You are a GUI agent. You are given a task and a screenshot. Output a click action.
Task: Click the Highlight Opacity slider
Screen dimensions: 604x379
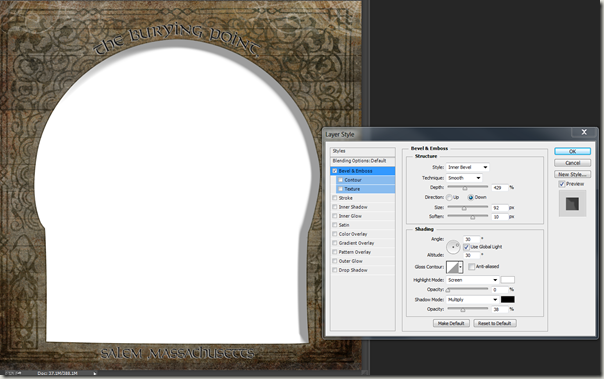coord(468,289)
